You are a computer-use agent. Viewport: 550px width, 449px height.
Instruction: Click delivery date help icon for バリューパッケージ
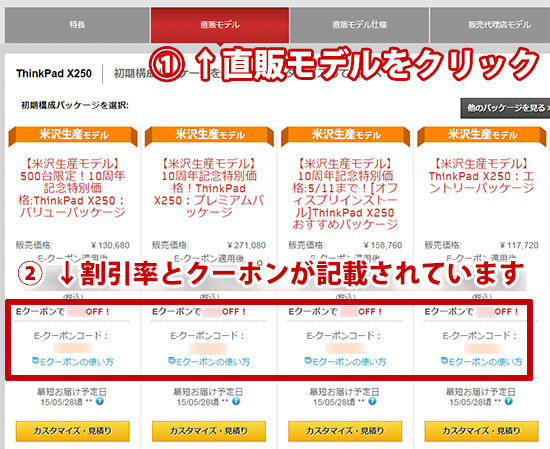pos(100,401)
